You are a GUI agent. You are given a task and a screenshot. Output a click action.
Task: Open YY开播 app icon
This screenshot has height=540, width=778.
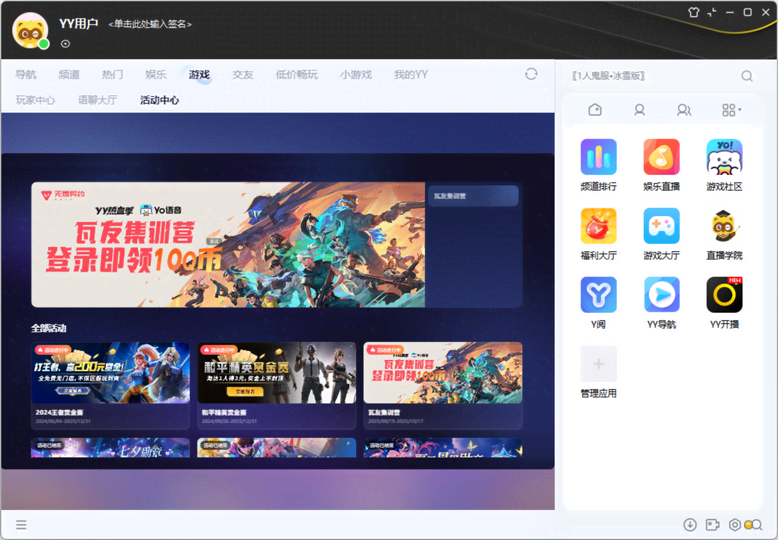[724, 295]
